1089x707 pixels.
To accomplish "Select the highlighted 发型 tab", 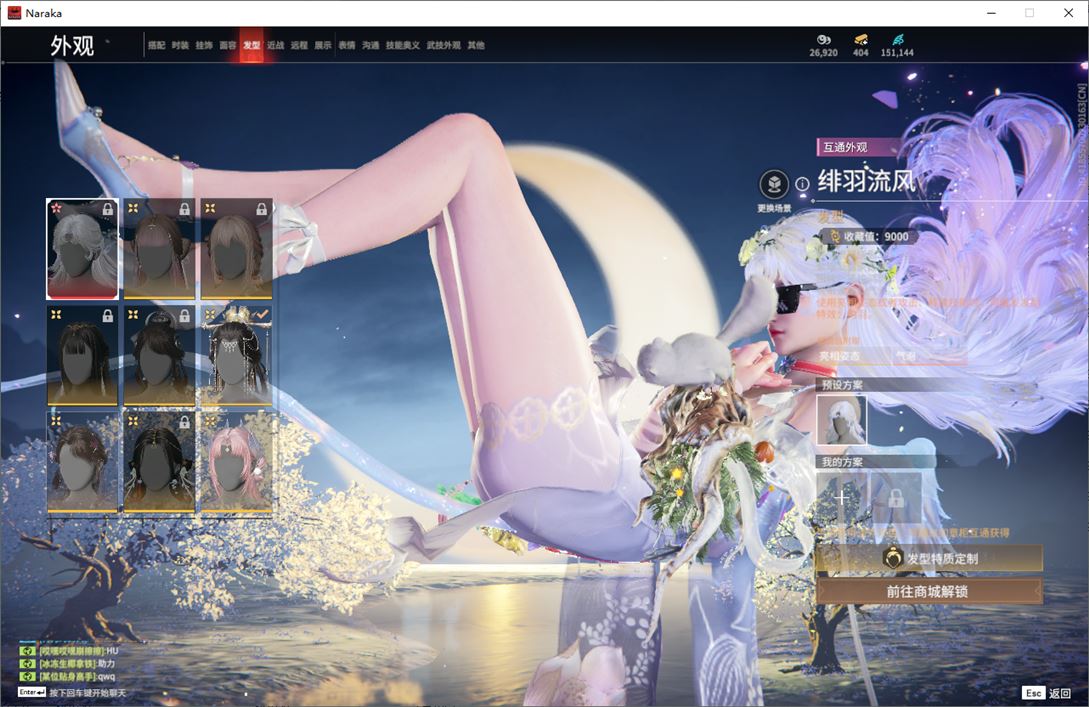I will tap(251, 45).
